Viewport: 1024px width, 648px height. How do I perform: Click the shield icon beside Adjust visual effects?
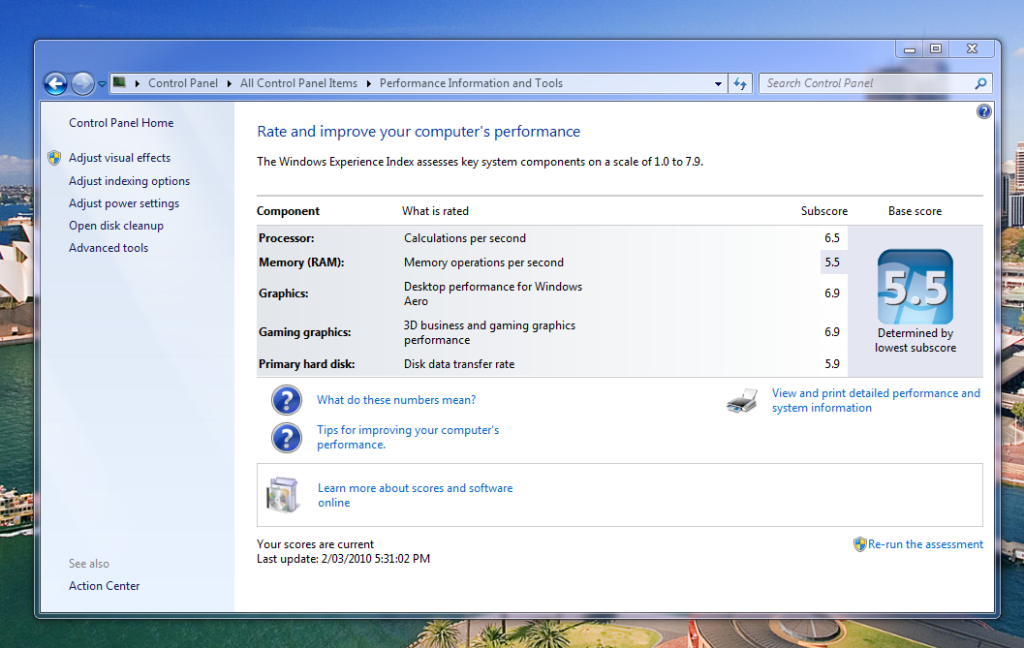[54, 157]
